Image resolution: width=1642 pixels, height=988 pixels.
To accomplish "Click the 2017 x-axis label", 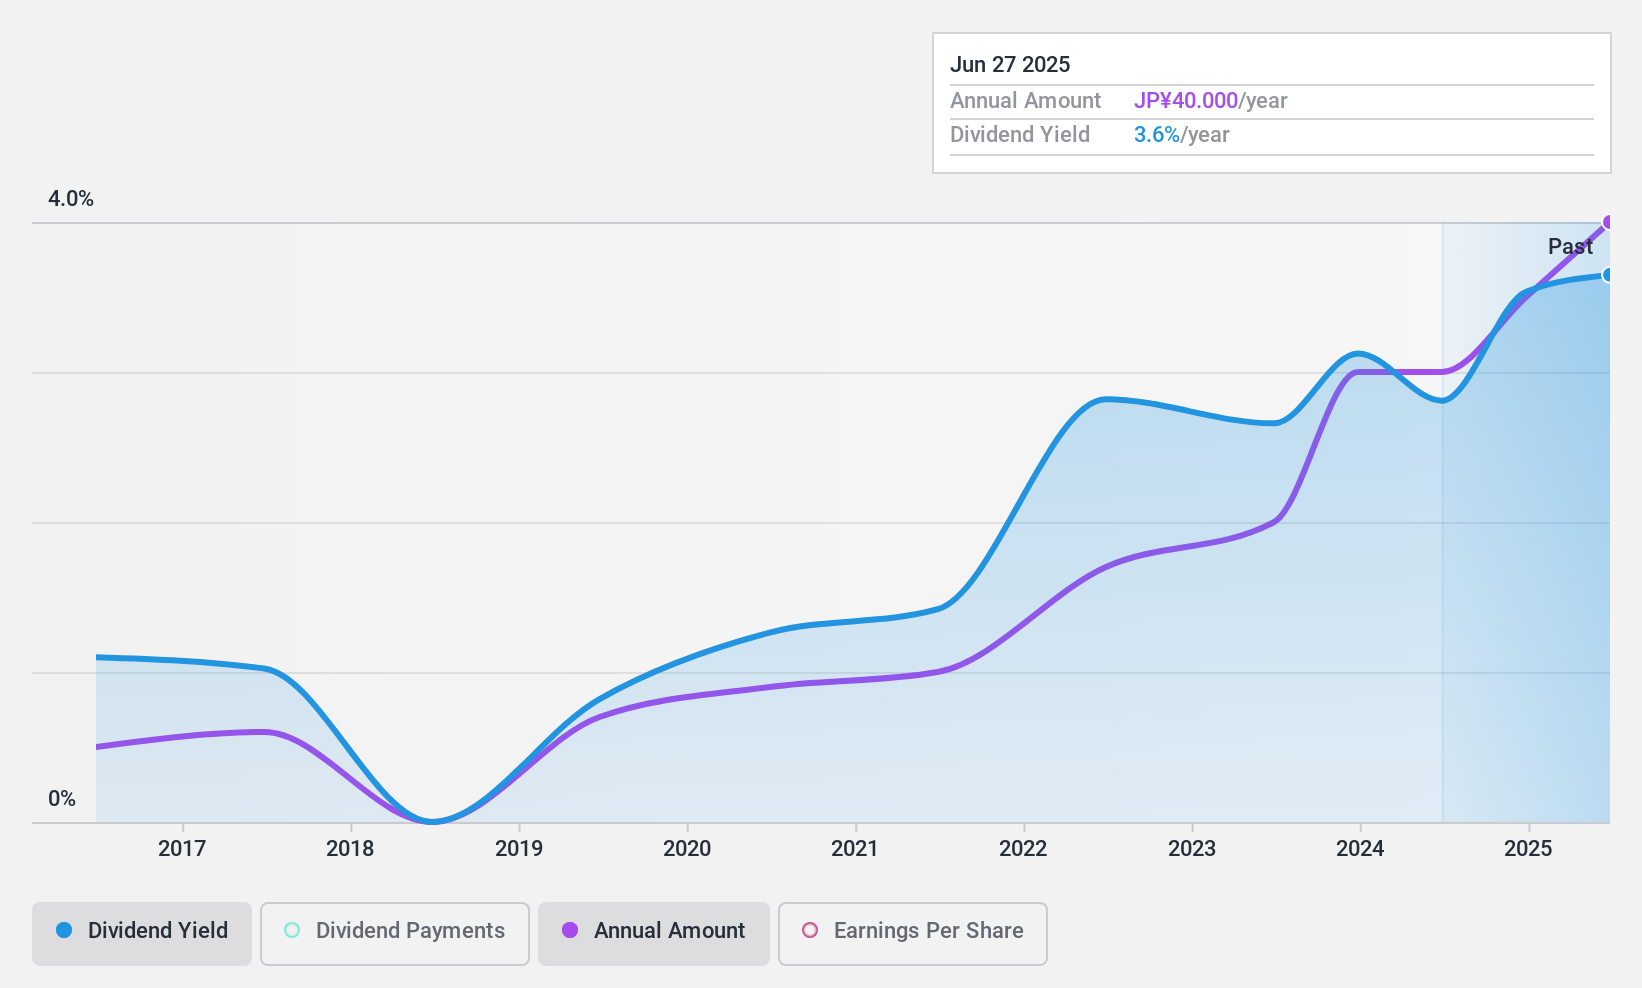I will click(x=182, y=849).
